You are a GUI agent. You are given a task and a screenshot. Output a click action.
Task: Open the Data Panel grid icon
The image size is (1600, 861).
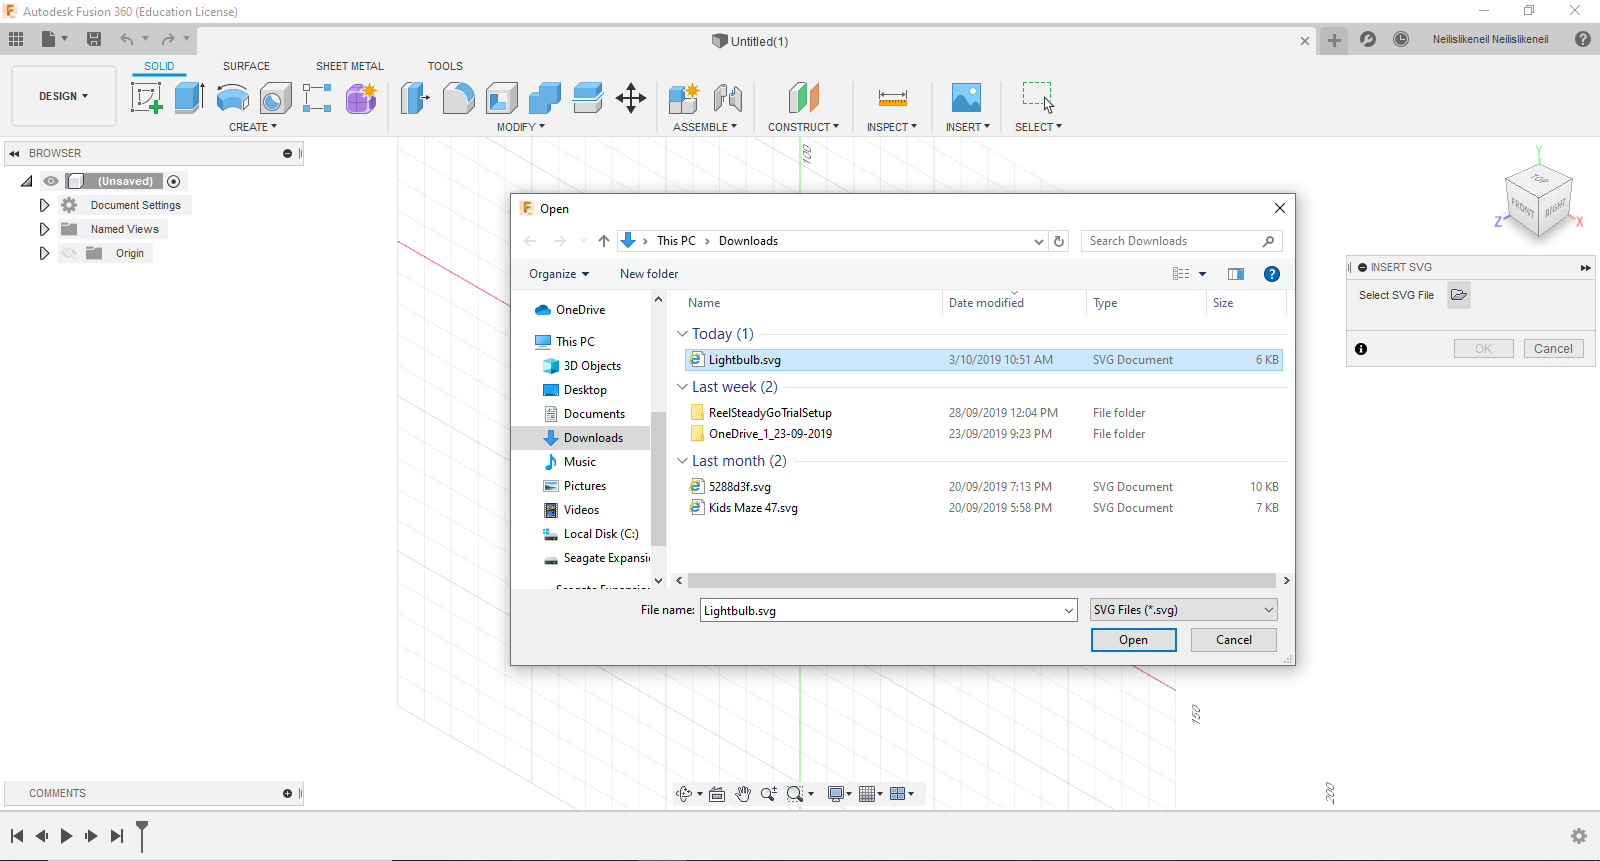click(x=16, y=39)
